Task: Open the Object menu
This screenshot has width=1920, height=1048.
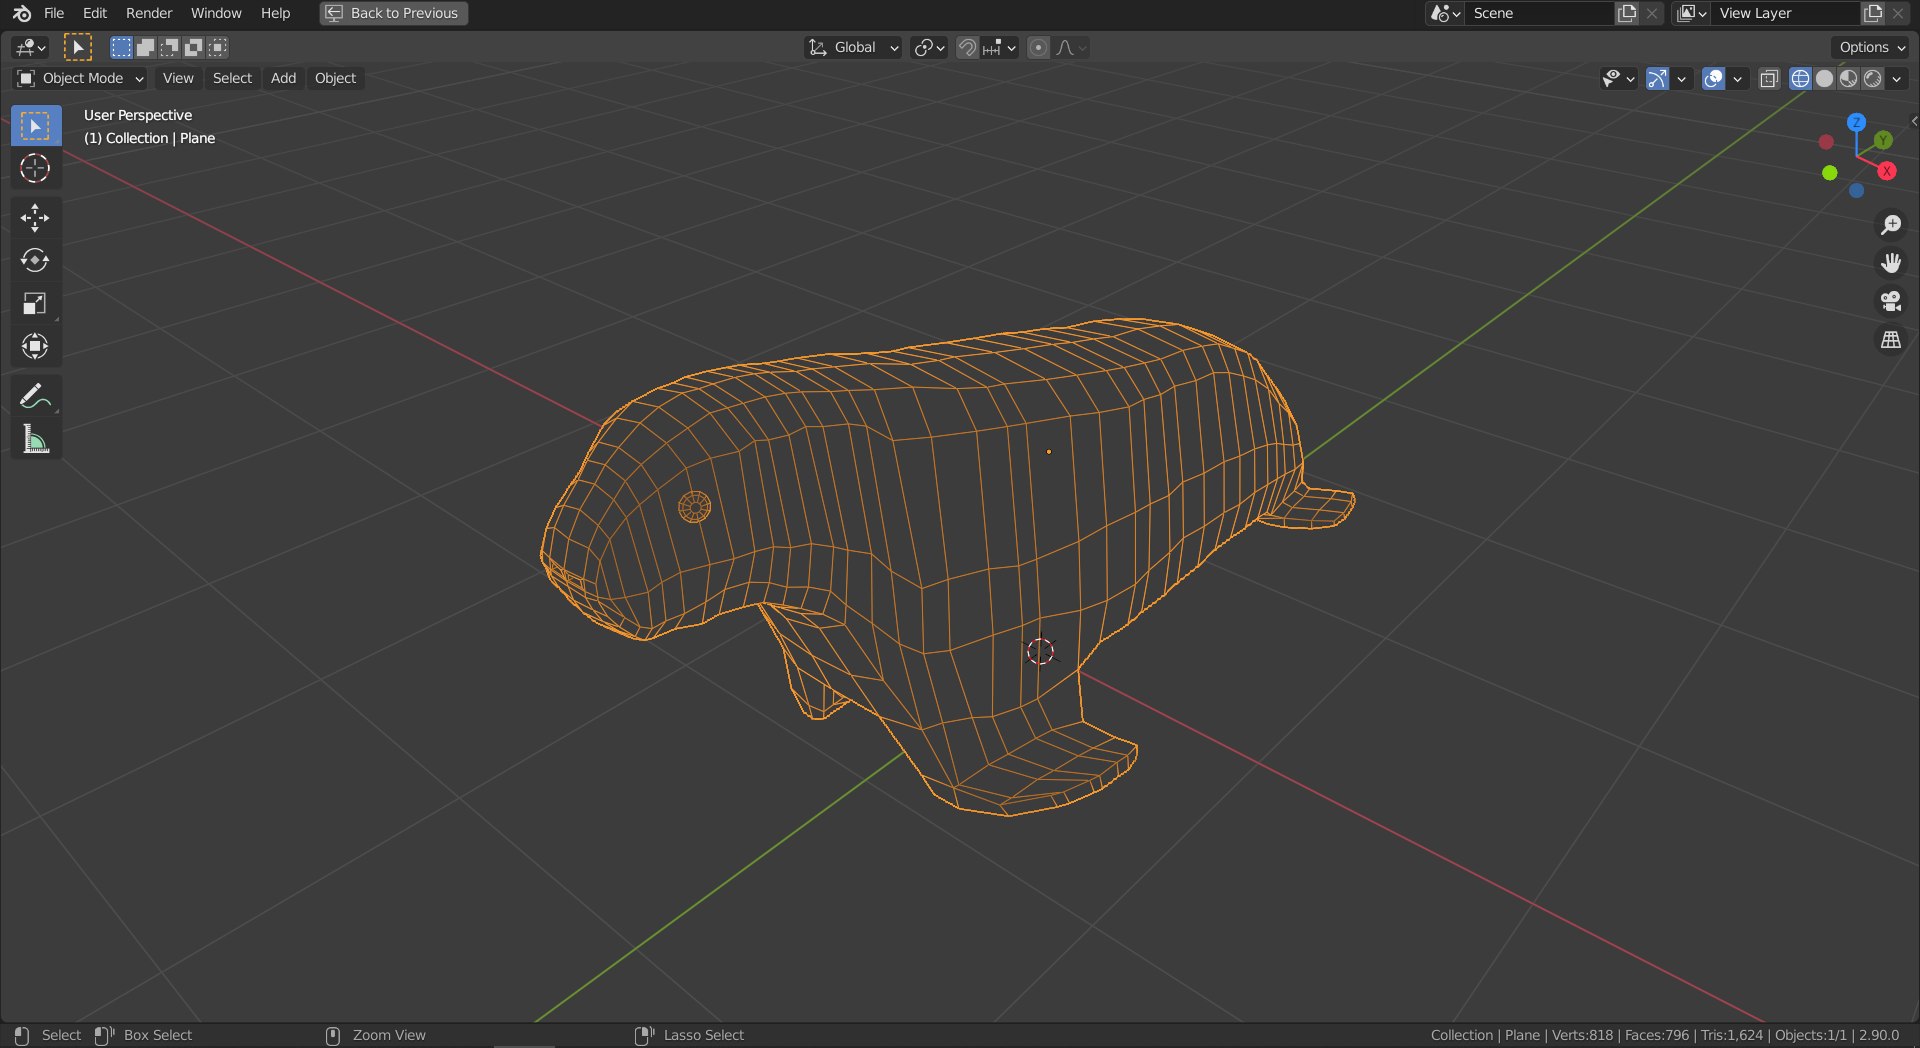Action: [335, 78]
